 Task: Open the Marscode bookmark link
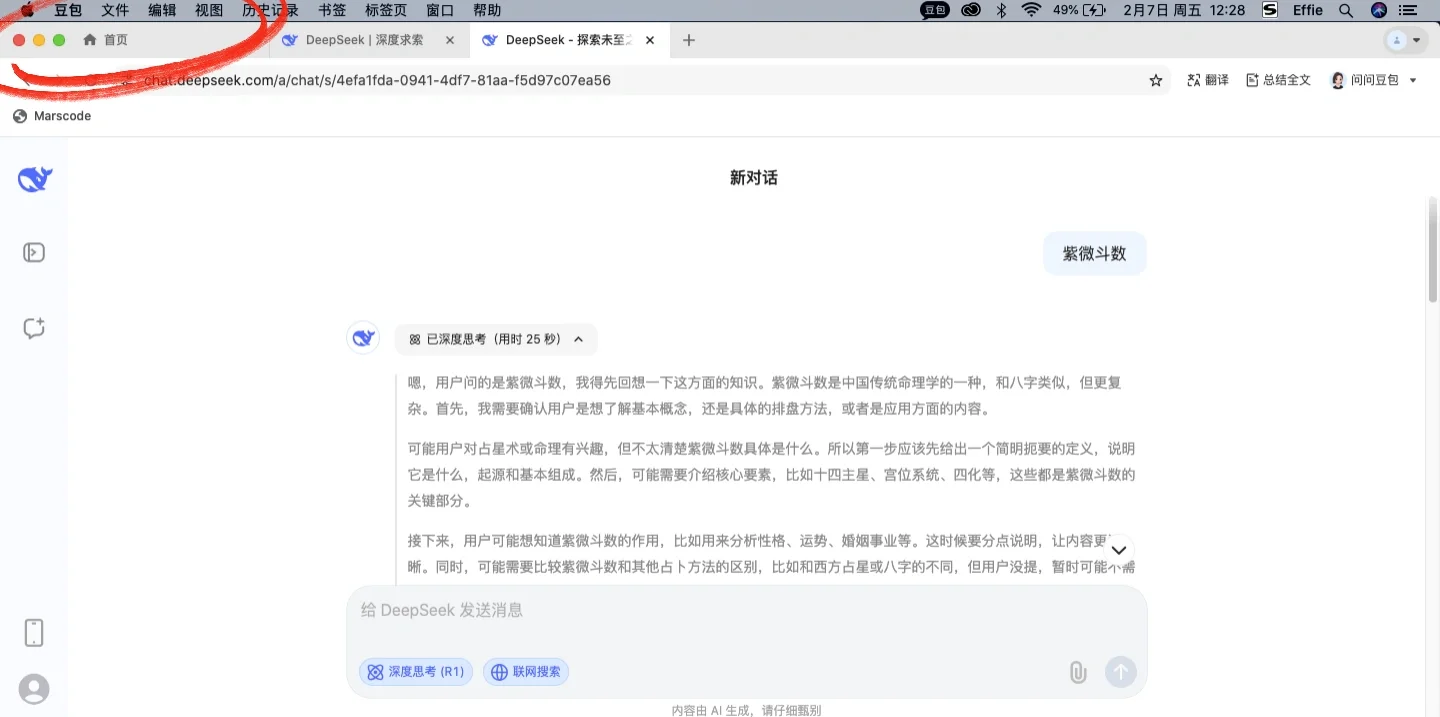pyautogui.click(x=51, y=115)
